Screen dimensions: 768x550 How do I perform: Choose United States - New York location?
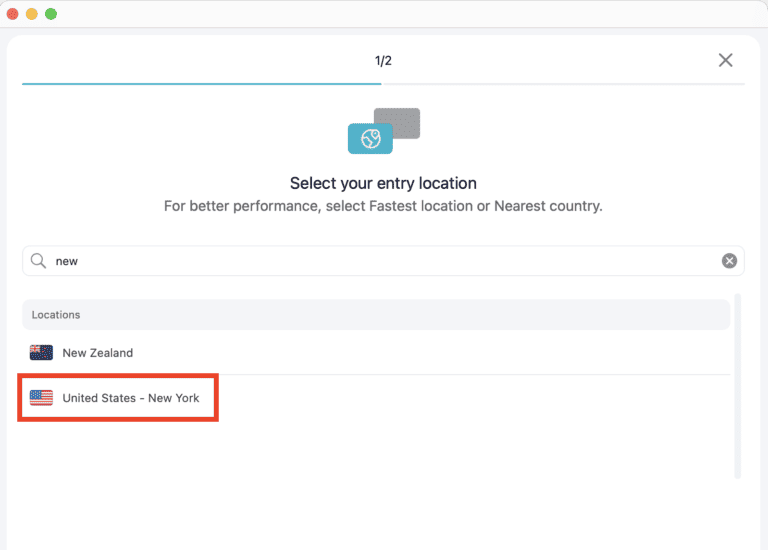[x=130, y=398]
